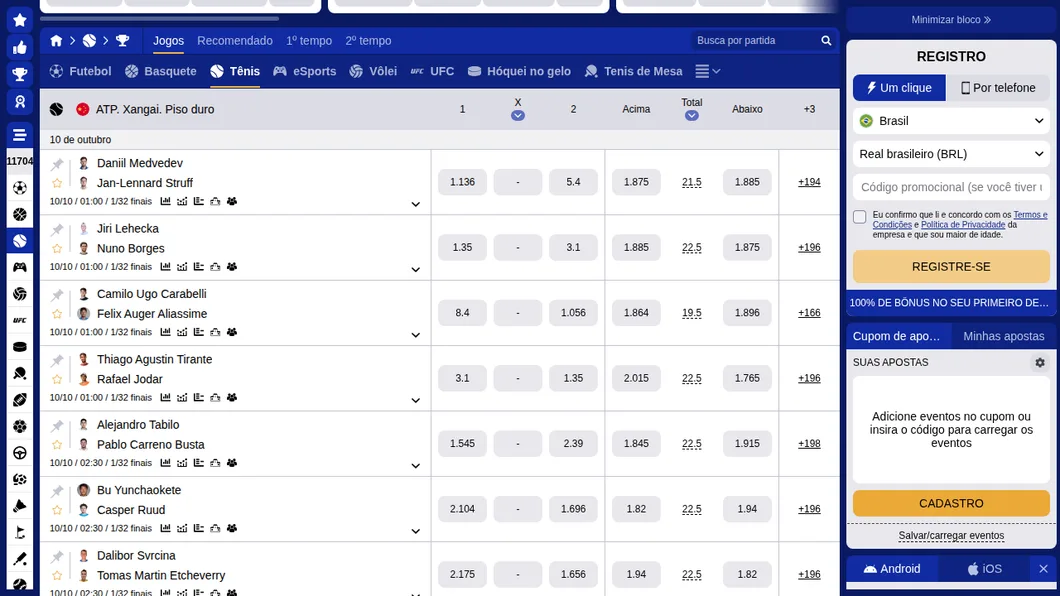Click the trophy icon in the breadcrumb
Image resolution: width=1060 pixels, height=596 pixels.
tap(122, 41)
